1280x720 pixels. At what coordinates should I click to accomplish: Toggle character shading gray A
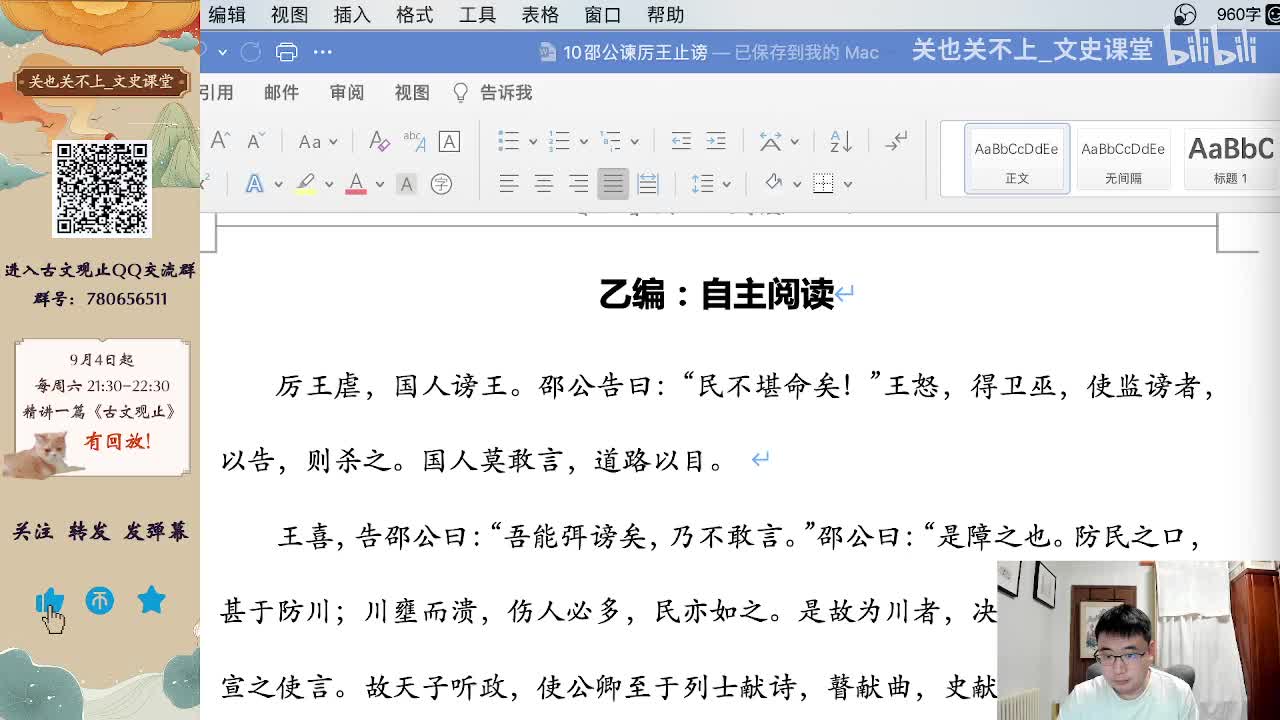point(406,184)
